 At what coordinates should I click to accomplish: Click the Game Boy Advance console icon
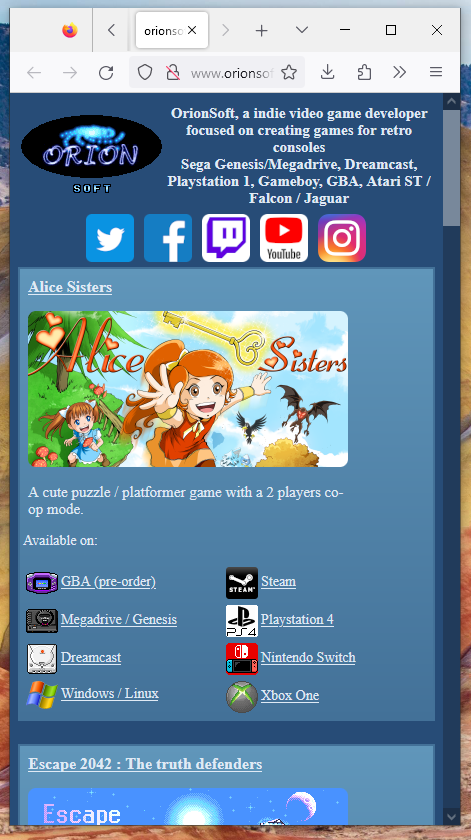42,582
